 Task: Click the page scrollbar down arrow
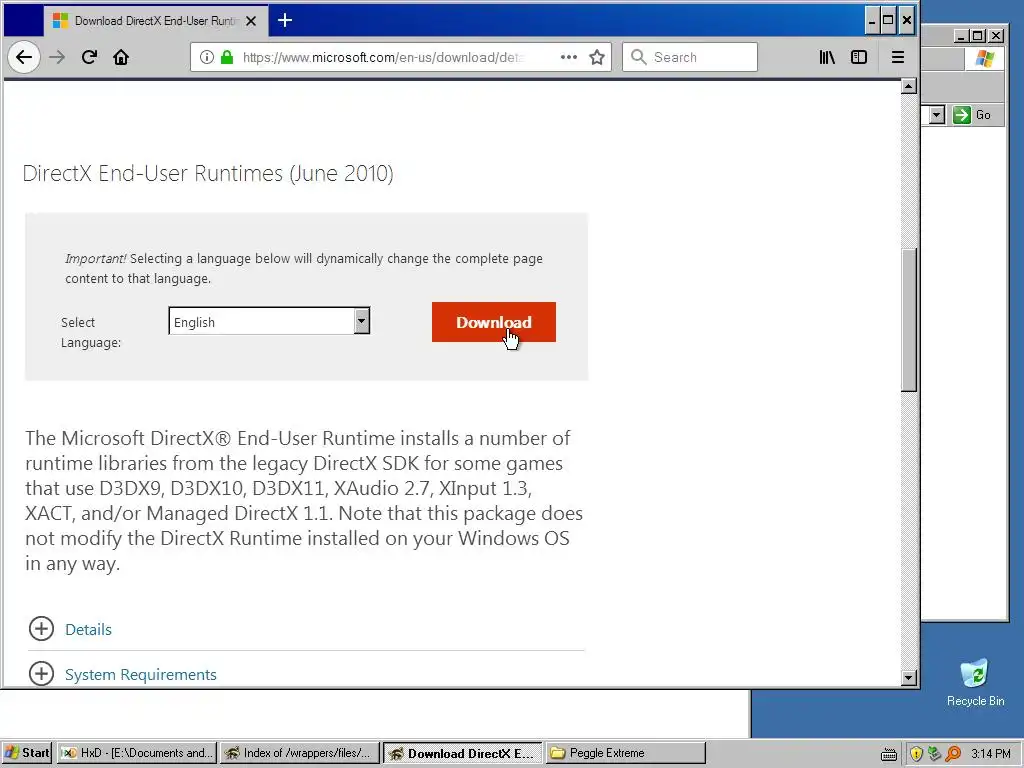(x=908, y=678)
